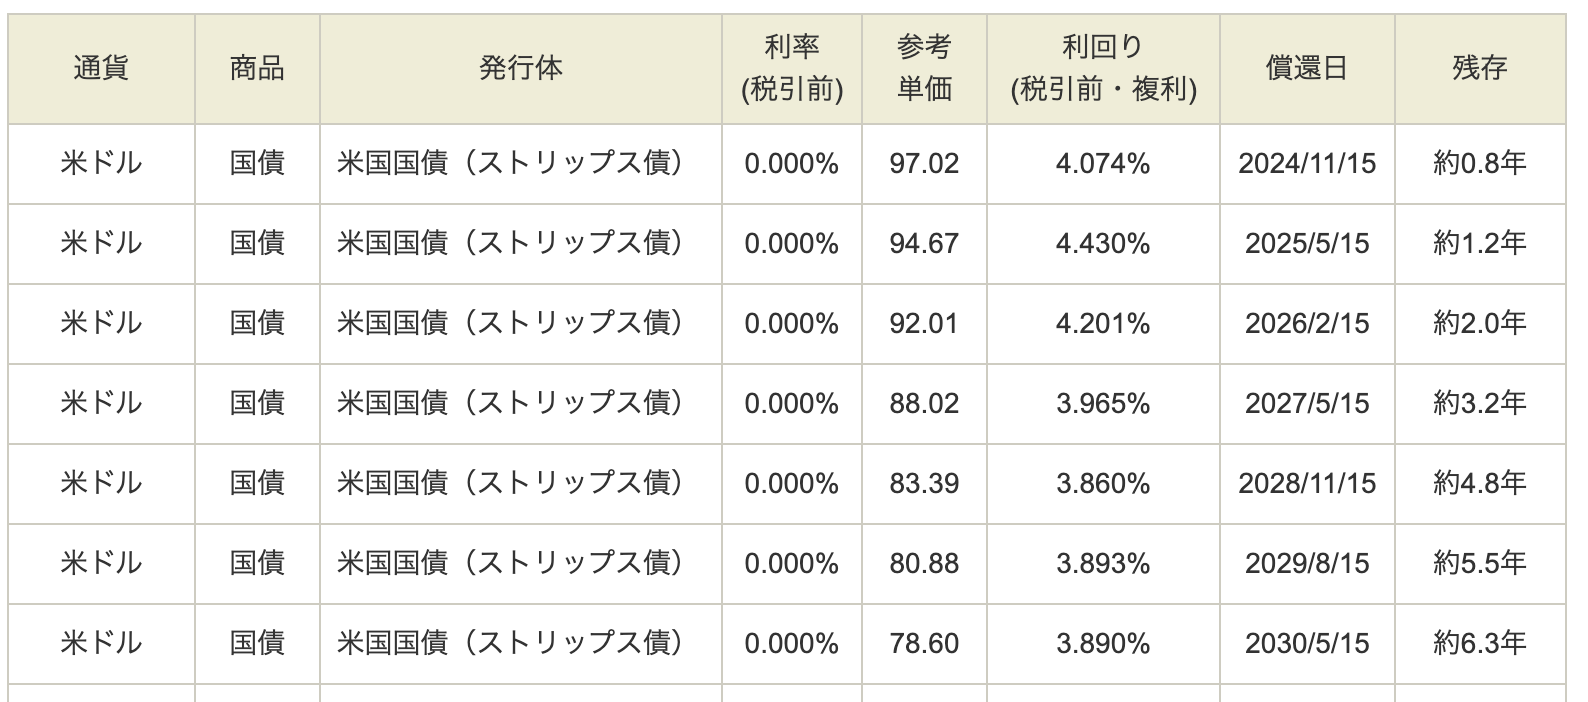Screen dimensions: 1588x702
Task: Click the 参考単価 column header
Action: (924, 69)
